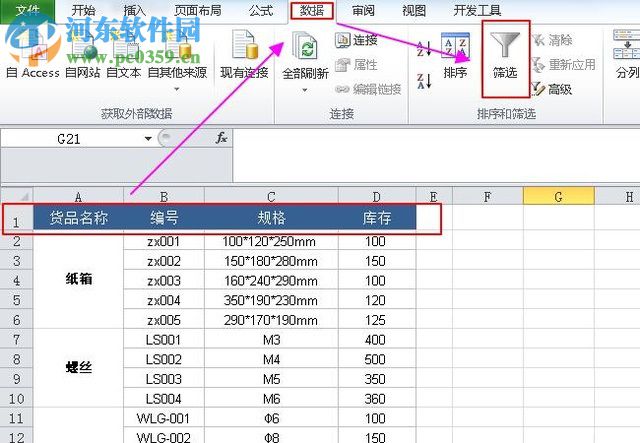Click 清除 to clear filter

(552, 40)
